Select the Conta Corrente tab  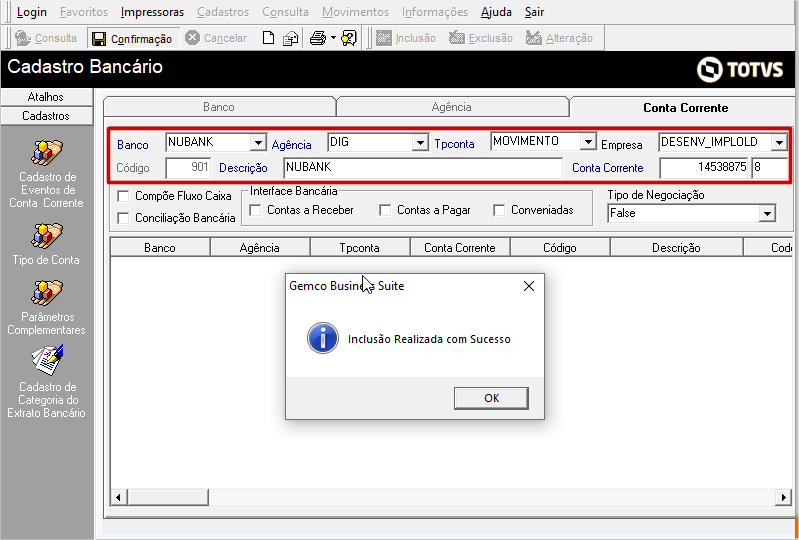pos(685,107)
